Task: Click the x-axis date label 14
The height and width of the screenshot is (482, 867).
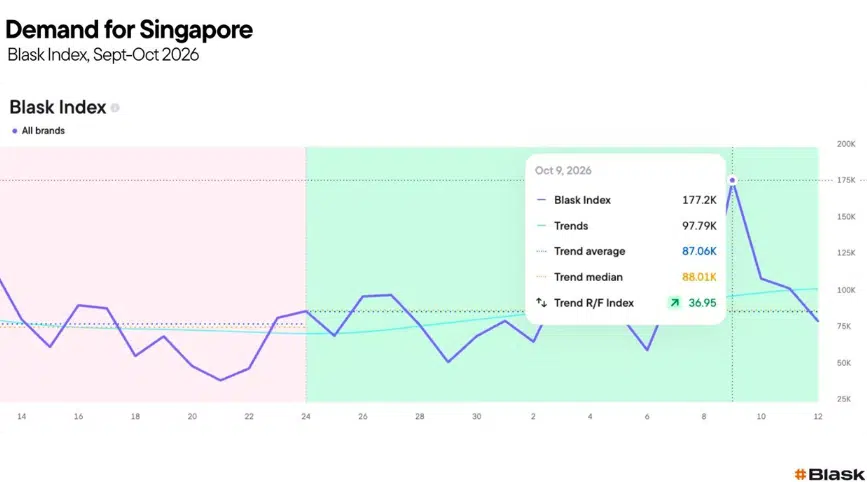Action: click(22, 416)
